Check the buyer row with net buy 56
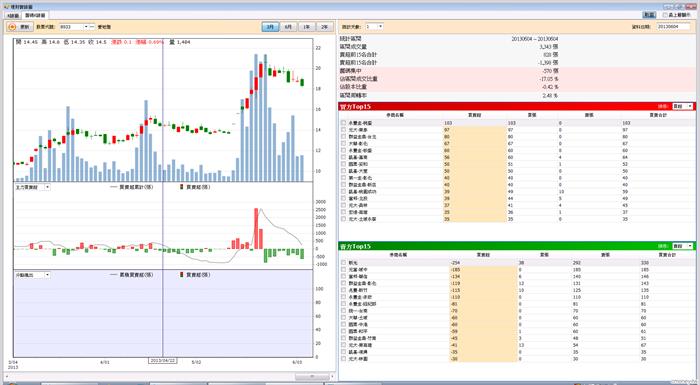700x385 pixels. [x=343, y=157]
